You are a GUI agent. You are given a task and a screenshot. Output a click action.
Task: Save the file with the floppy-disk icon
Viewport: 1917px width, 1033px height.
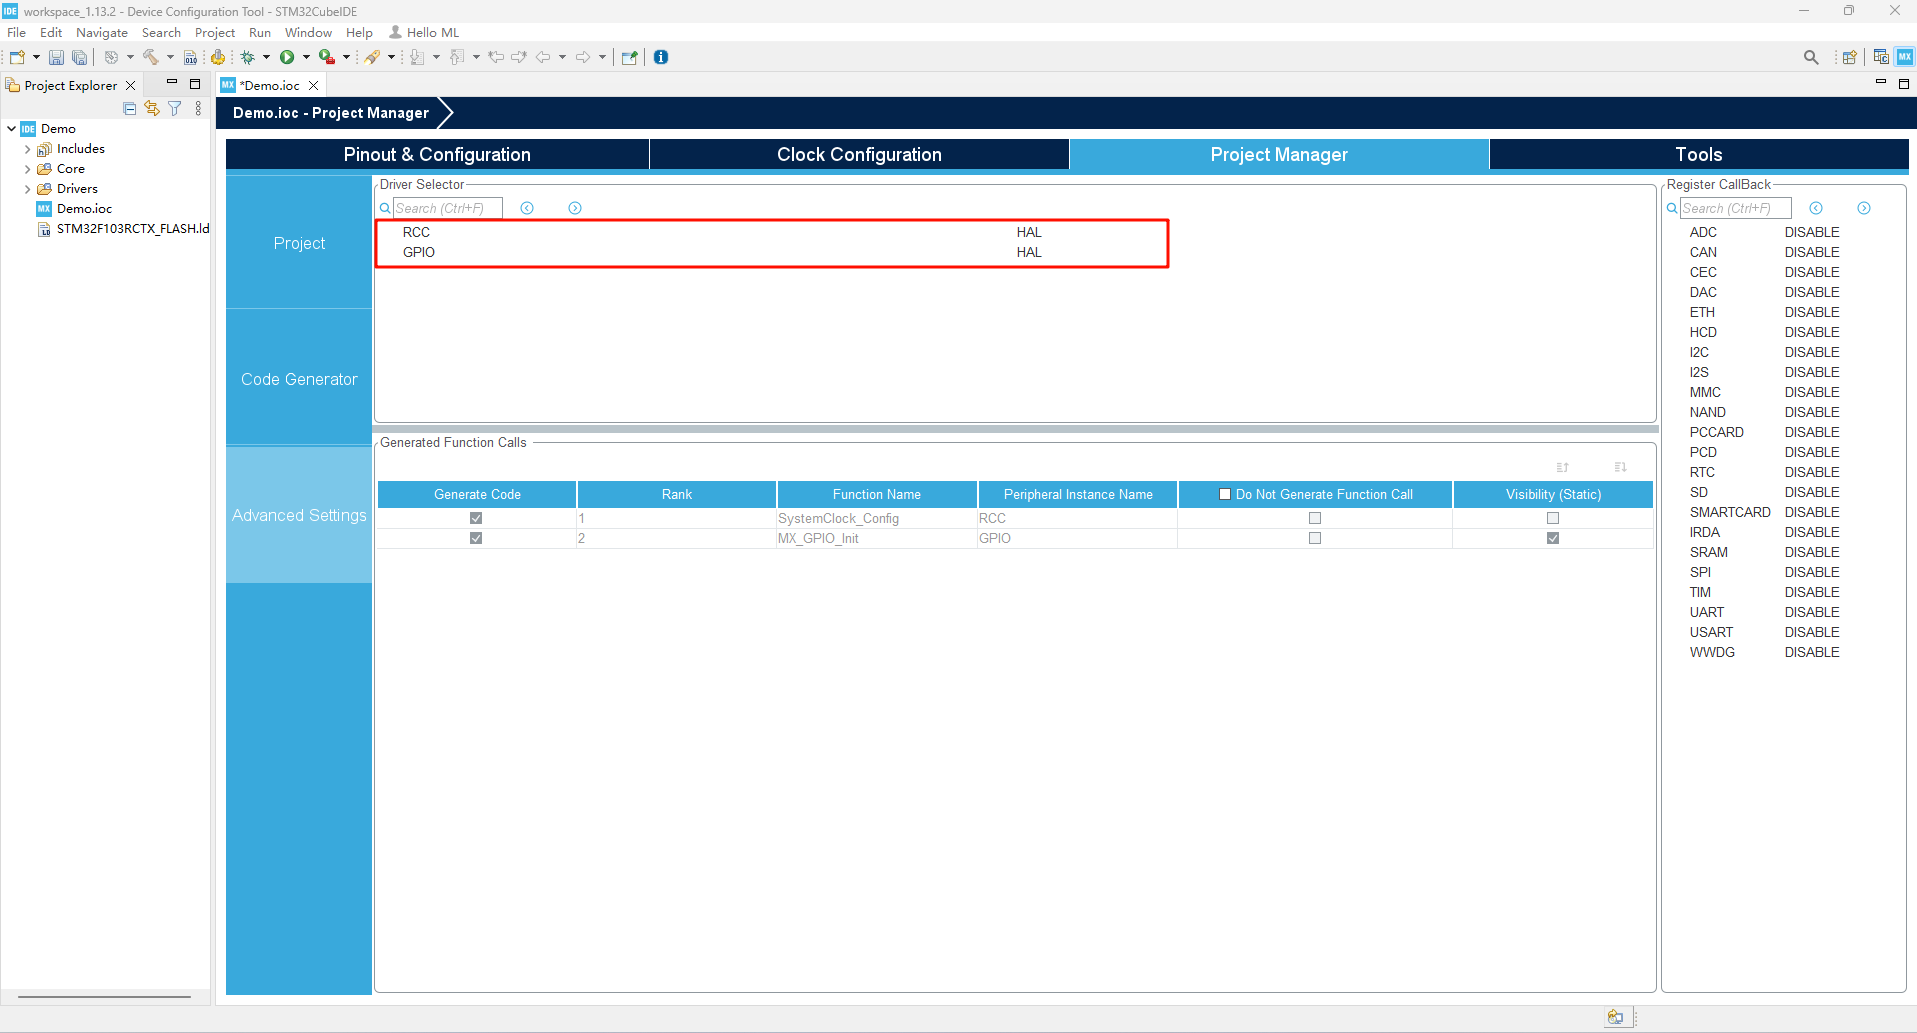click(56, 57)
